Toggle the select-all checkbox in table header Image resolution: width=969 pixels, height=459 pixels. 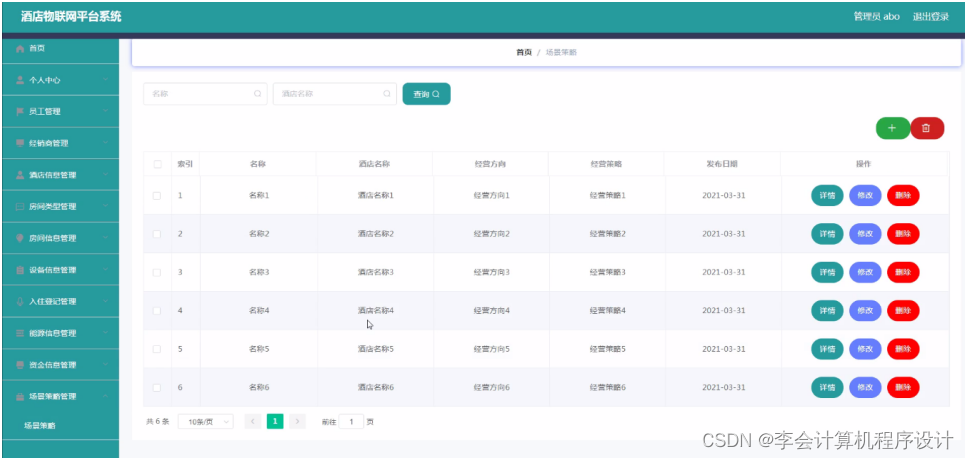[x=157, y=164]
